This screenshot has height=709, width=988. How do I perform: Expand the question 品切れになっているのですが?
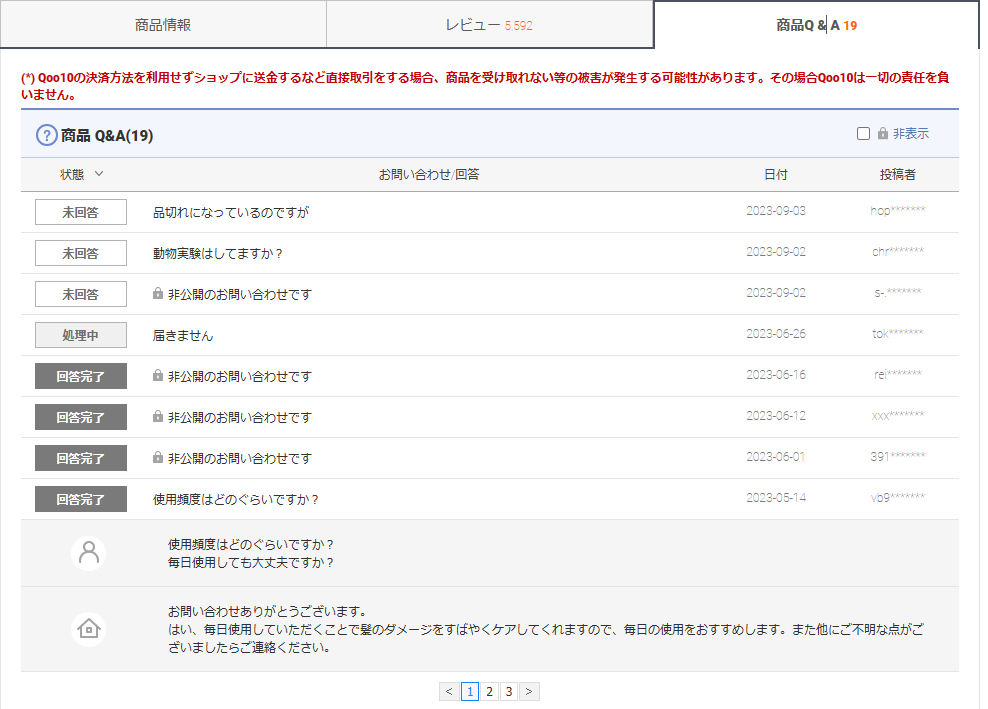(231, 212)
